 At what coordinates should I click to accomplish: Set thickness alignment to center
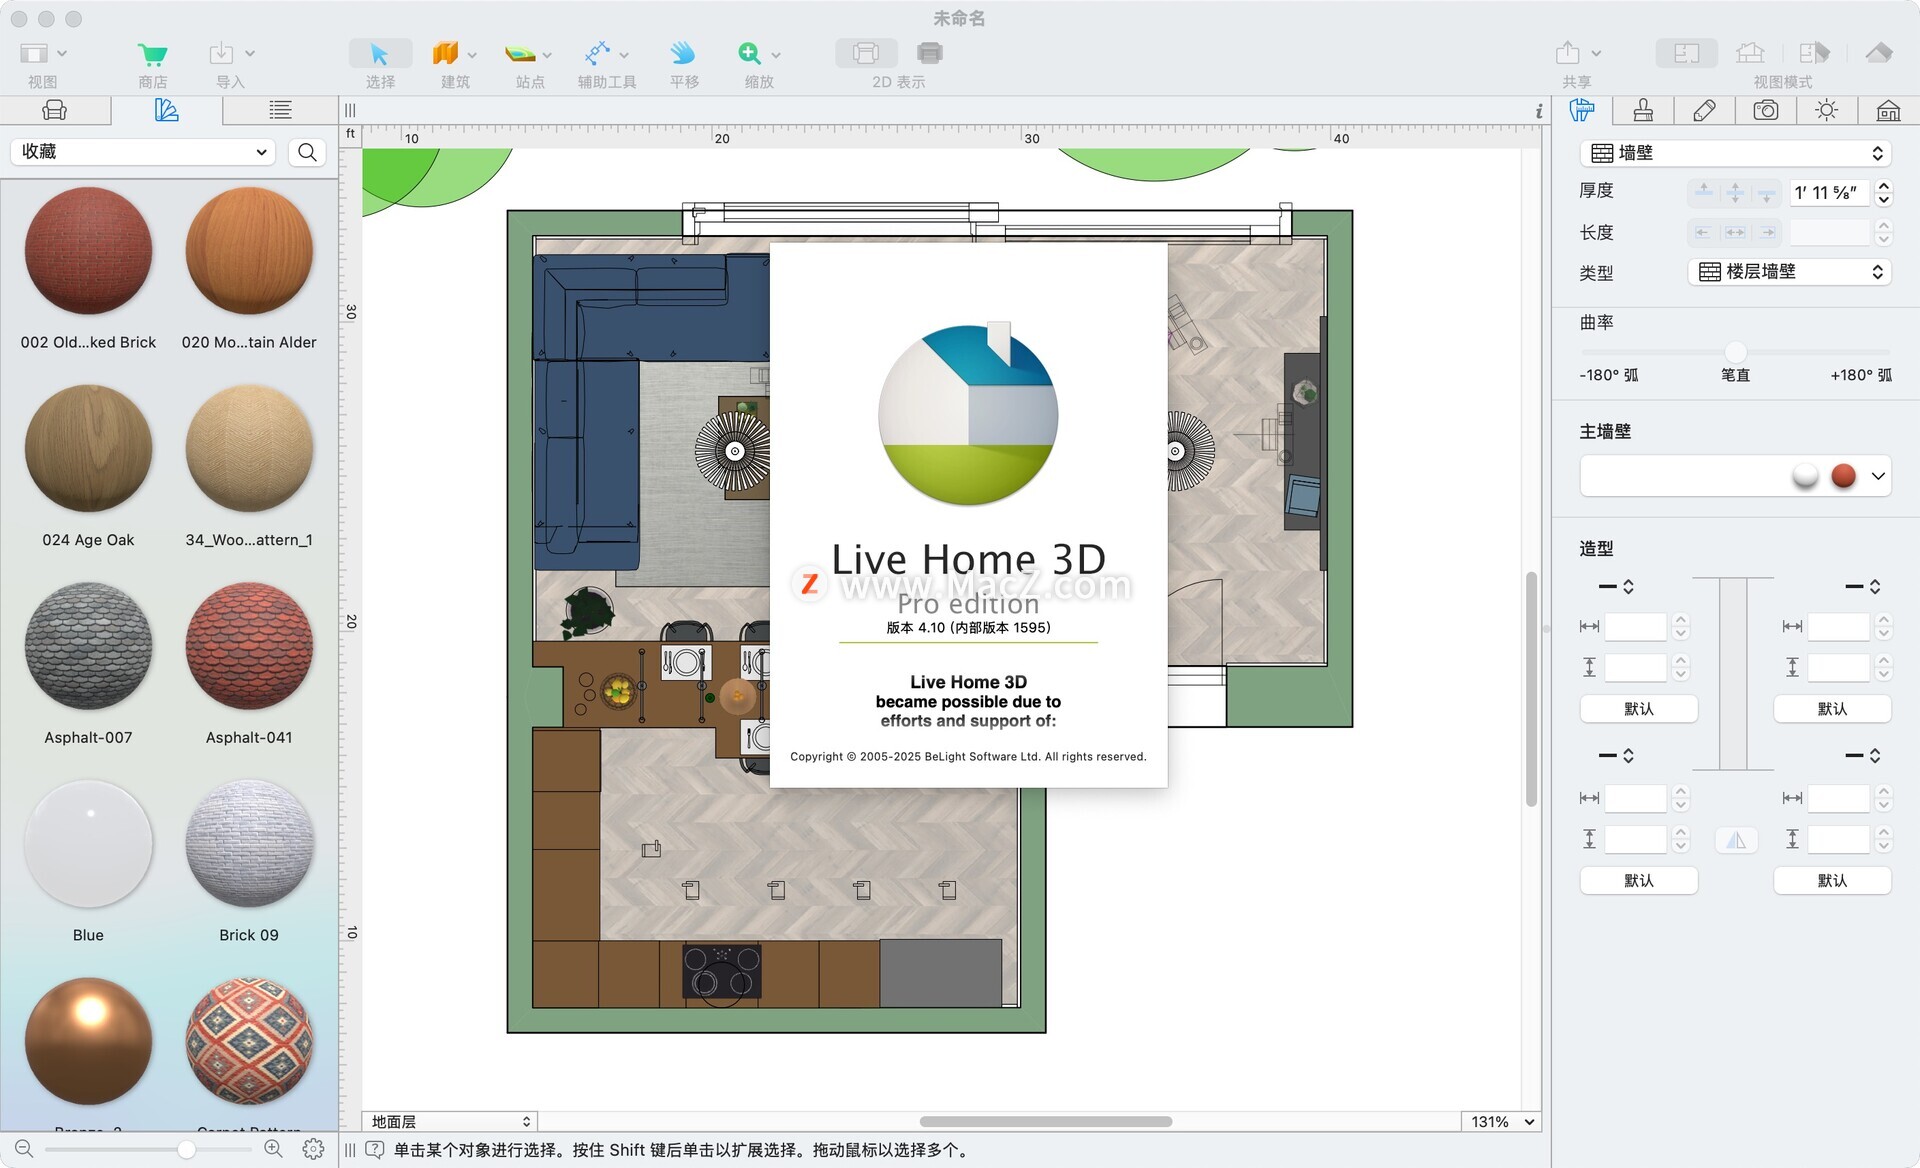pos(1735,192)
